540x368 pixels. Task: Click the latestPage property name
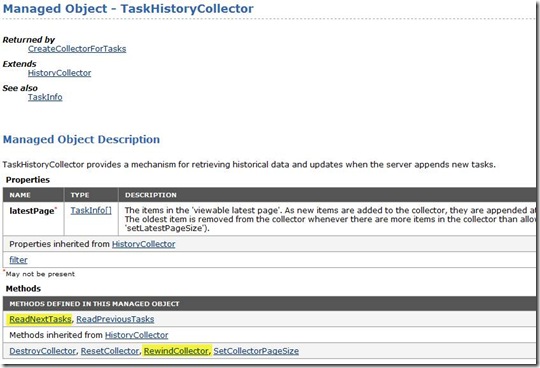(32, 211)
